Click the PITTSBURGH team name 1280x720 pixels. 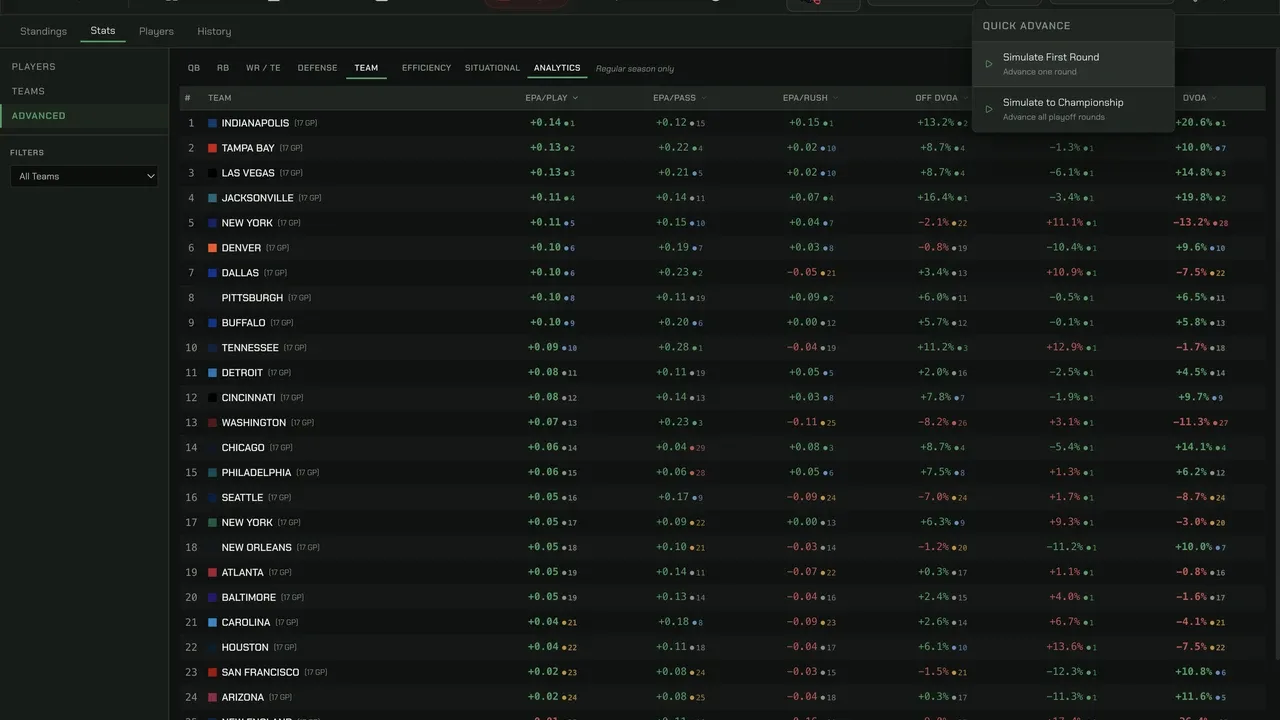[252, 298]
